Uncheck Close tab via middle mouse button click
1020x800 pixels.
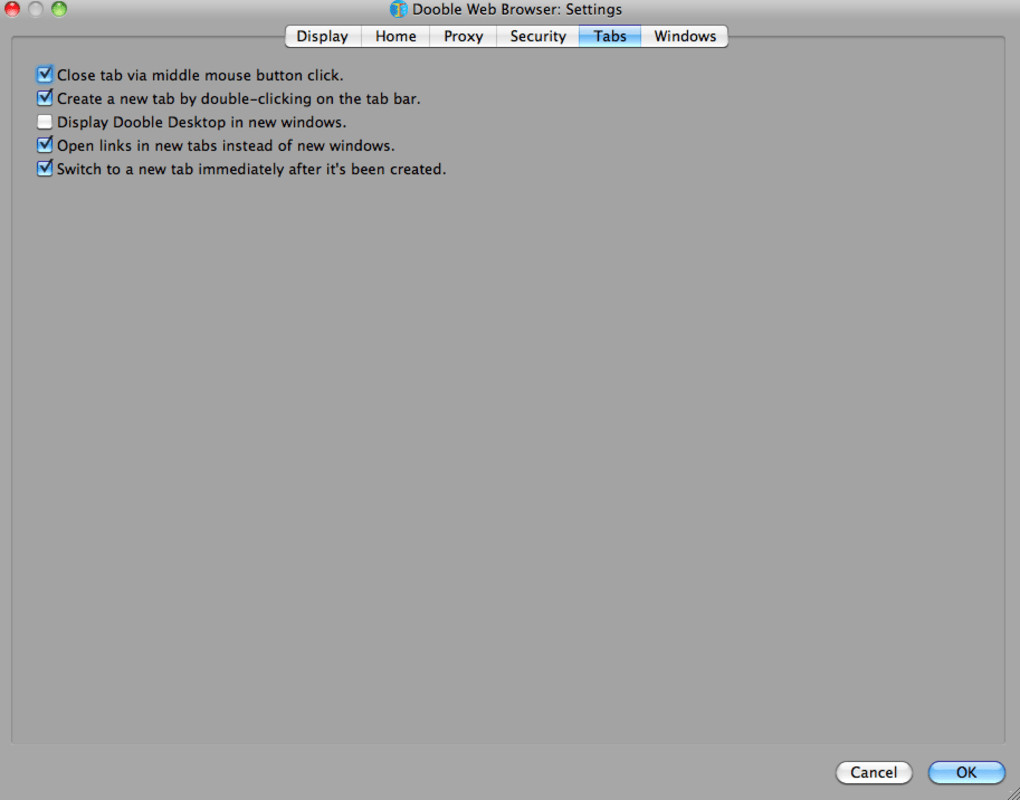click(x=44, y=75)
